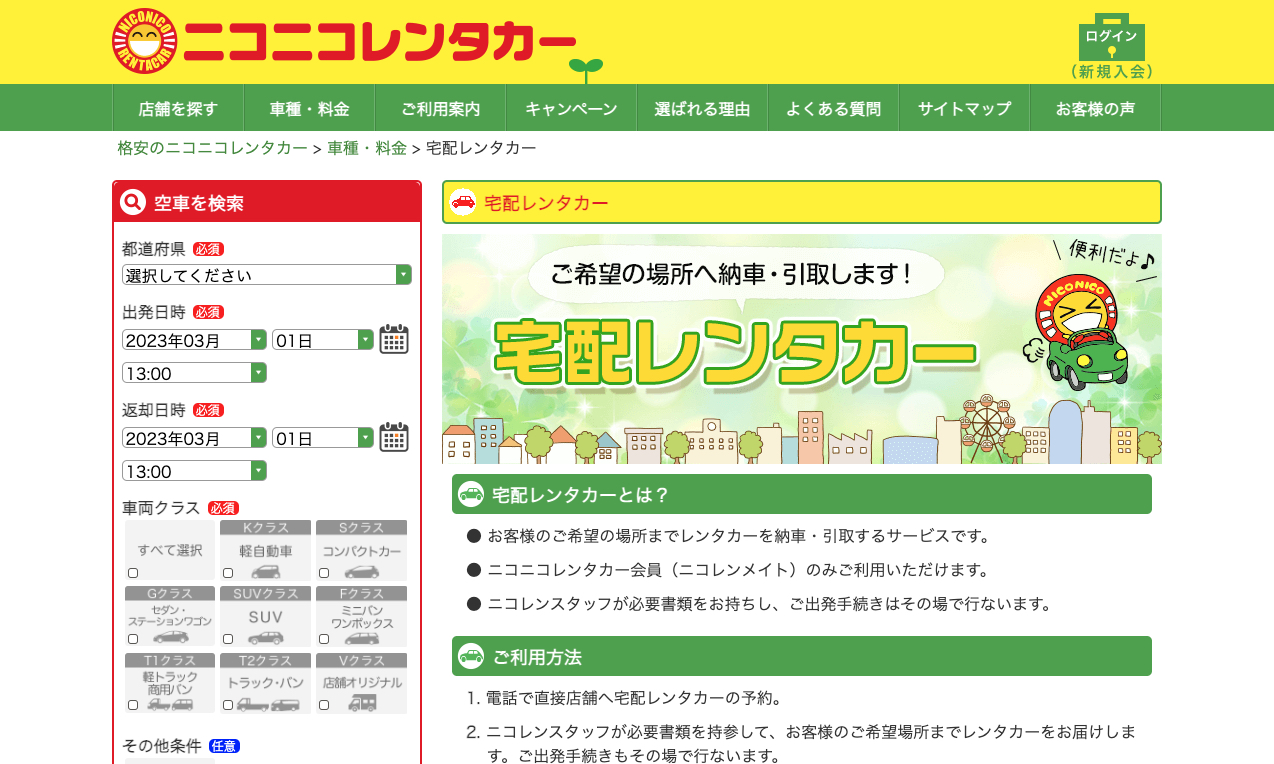1274x764 pixels.
Task: Click the text 電話で直接店舗へ宅配レンタカーの予約。
Action: (x=634, y=697)
